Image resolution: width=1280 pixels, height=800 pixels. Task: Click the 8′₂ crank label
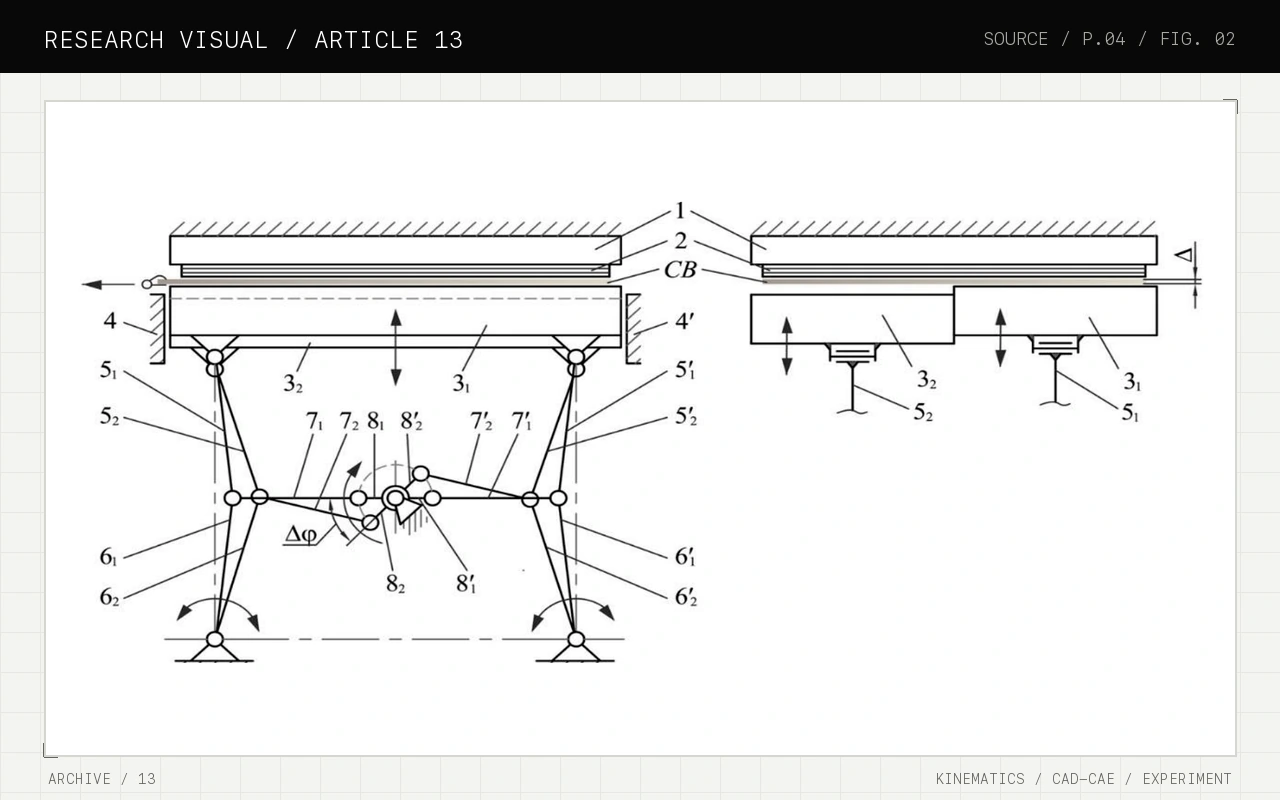coord(411,422)
